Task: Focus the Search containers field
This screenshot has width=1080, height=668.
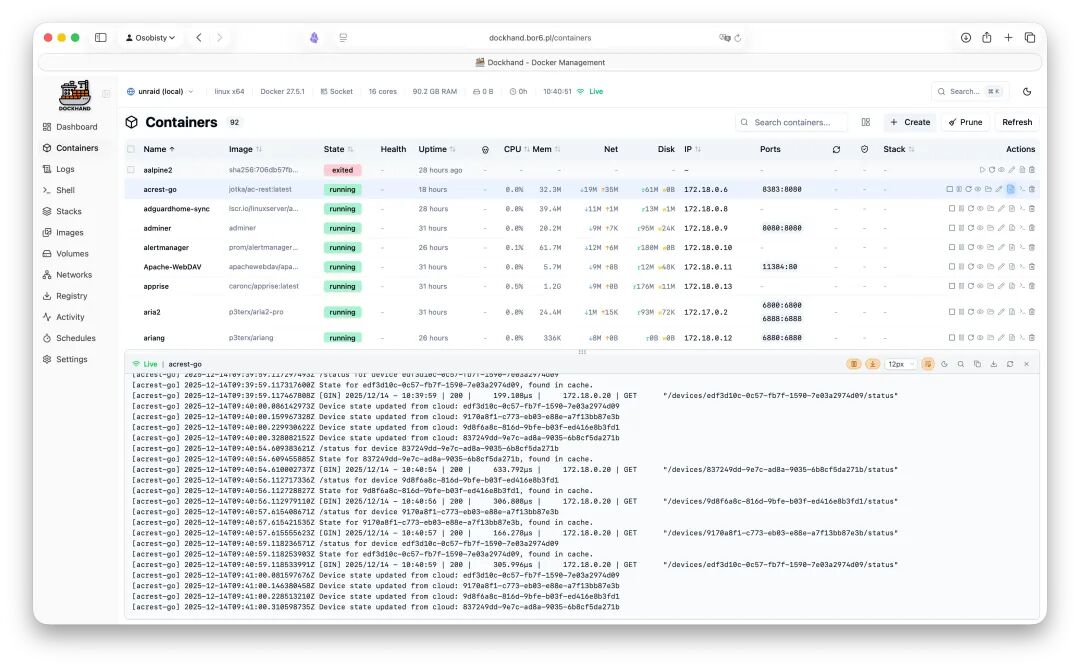Action: (x=791, y=122)
